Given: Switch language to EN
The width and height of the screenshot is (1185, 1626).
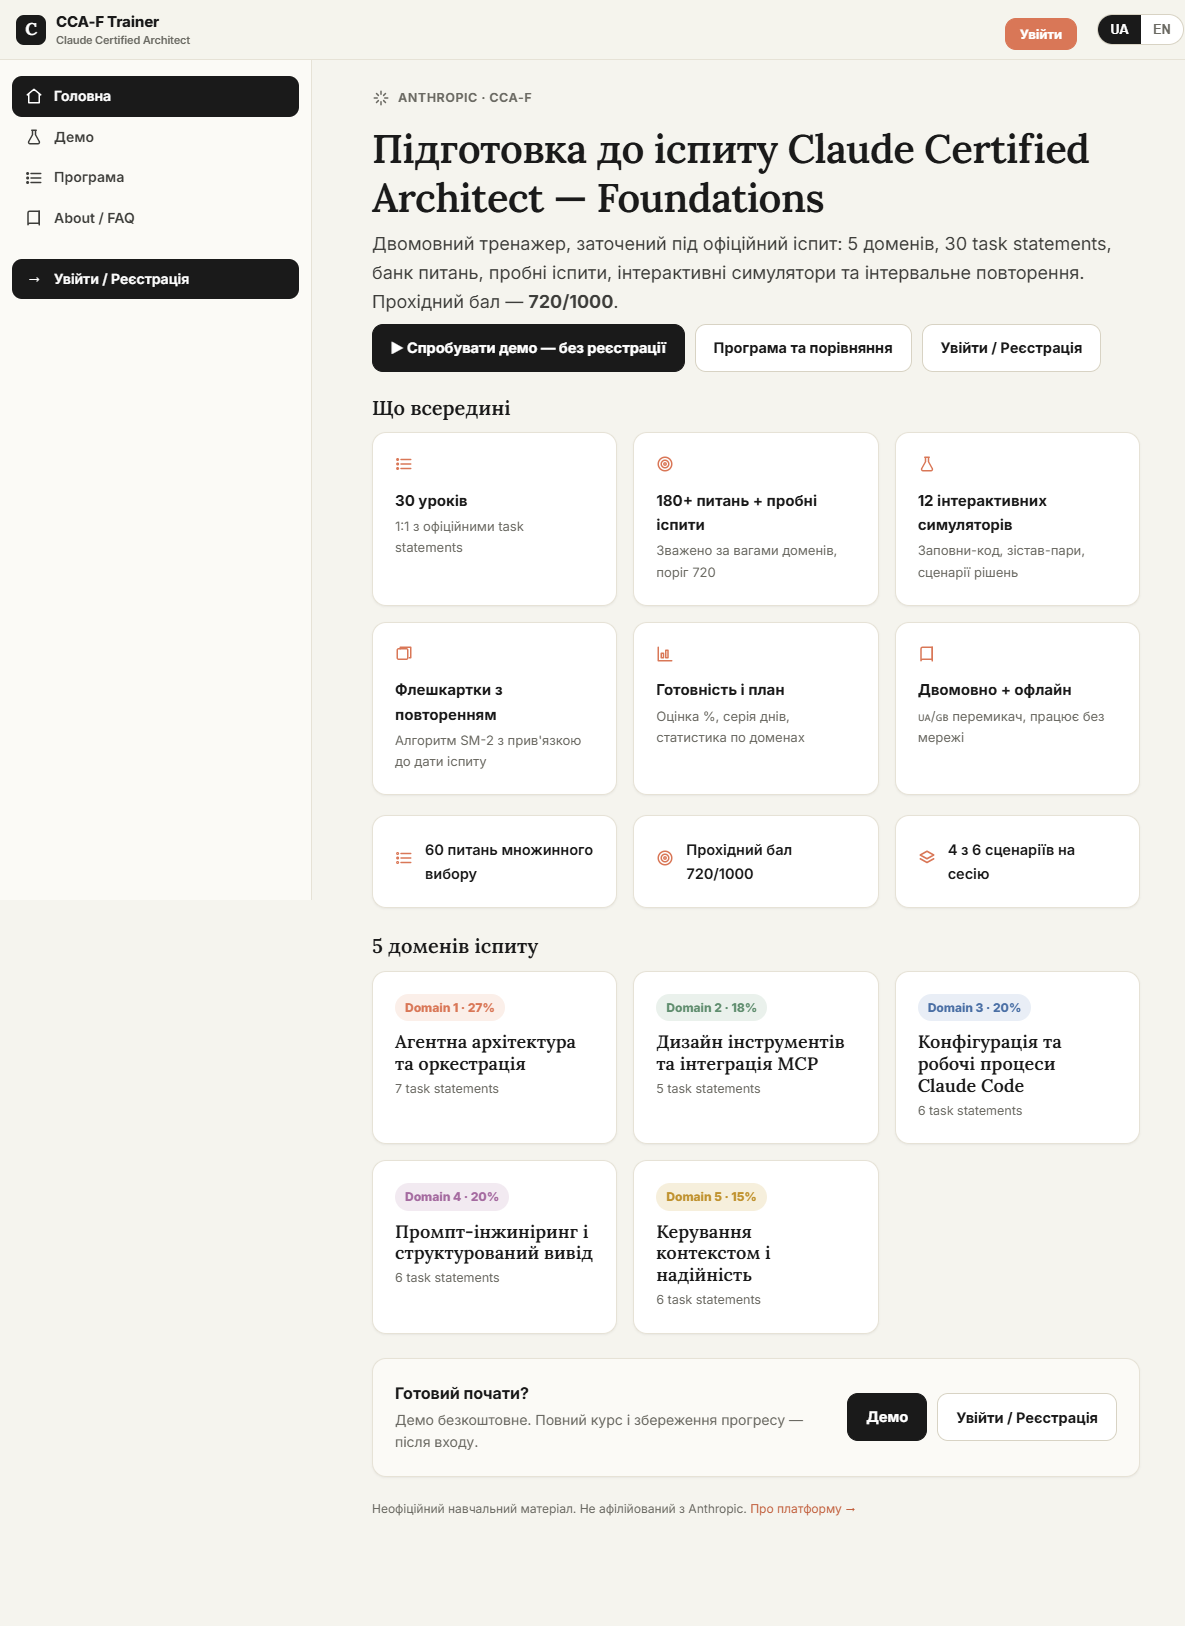Looking at the screenshot, I should click(x=1161, y=29).
